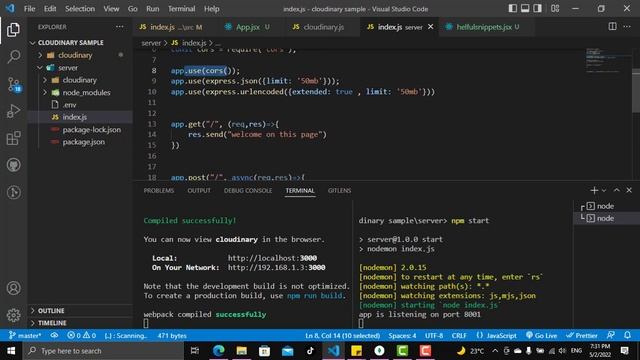640x360 pixels.
Task: Switch to the GITLENS panel tab
Action: pos(339,191)
